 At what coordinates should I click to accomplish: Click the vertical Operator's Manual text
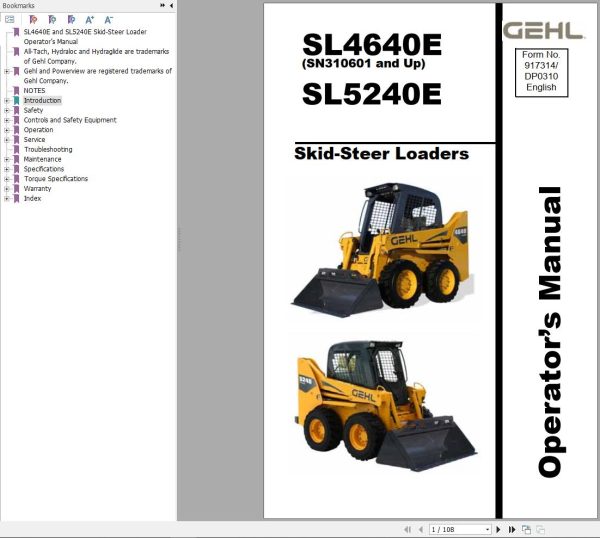point(549,332)
